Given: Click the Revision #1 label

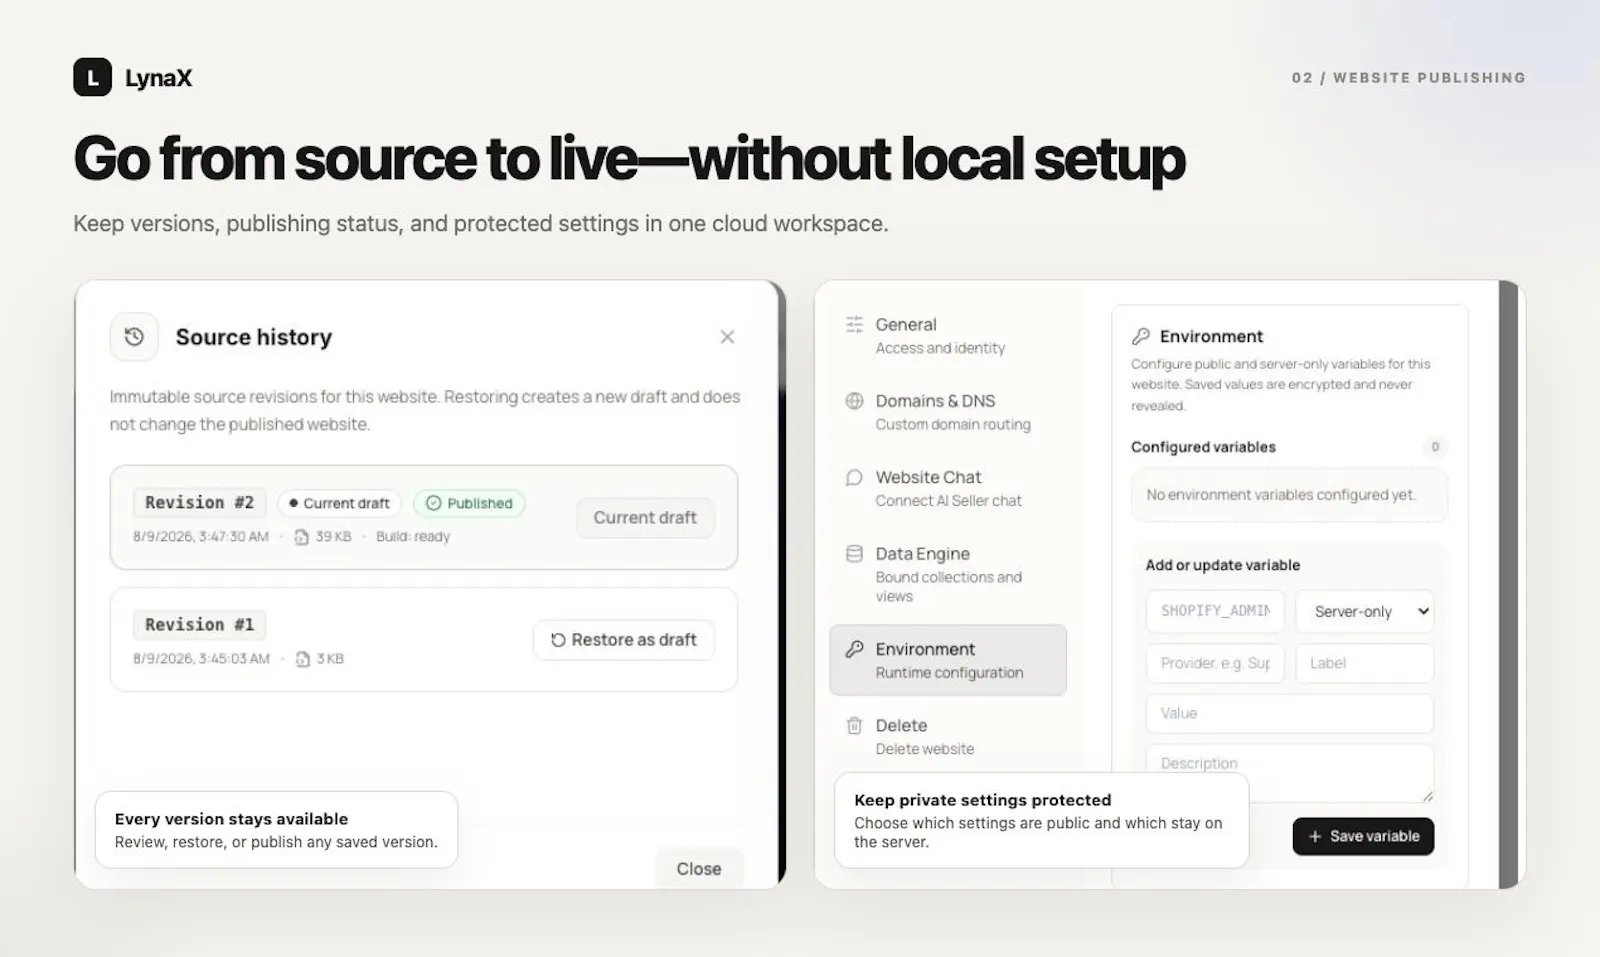Looking at the screenshot, I should point(199,624).
